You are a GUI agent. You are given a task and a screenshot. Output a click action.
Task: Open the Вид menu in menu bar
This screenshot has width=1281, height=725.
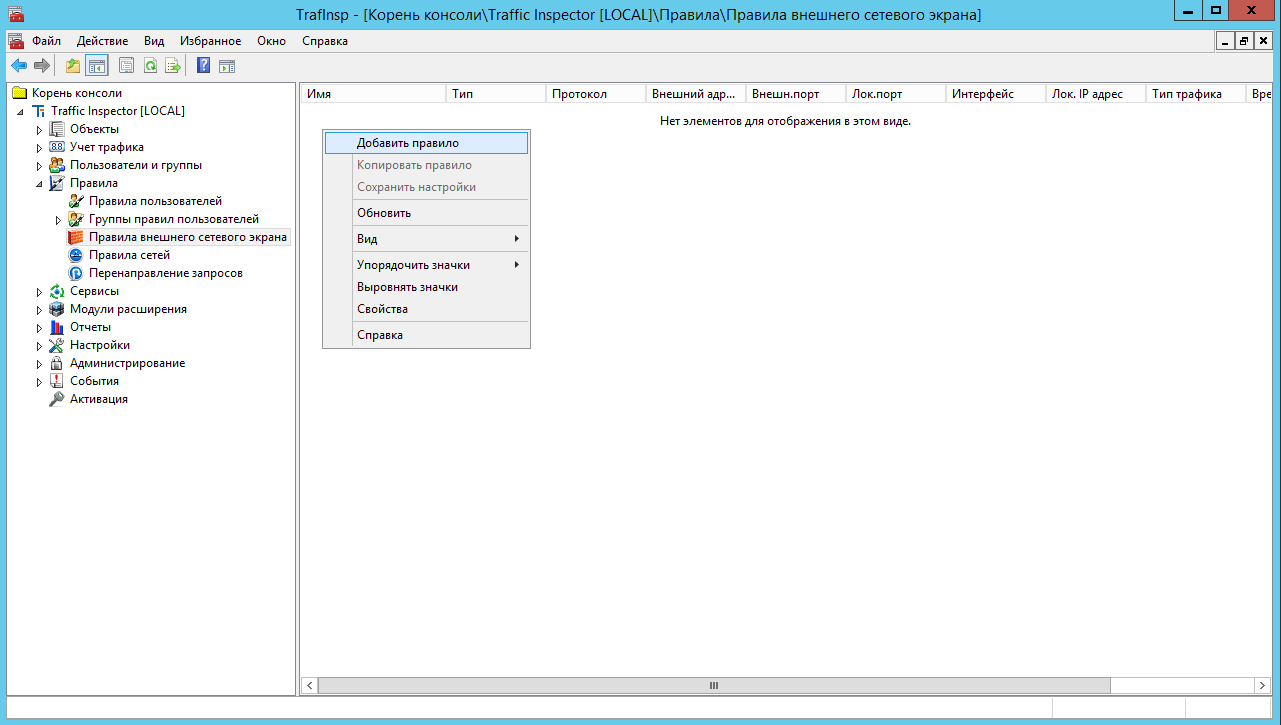pos(154,41)
